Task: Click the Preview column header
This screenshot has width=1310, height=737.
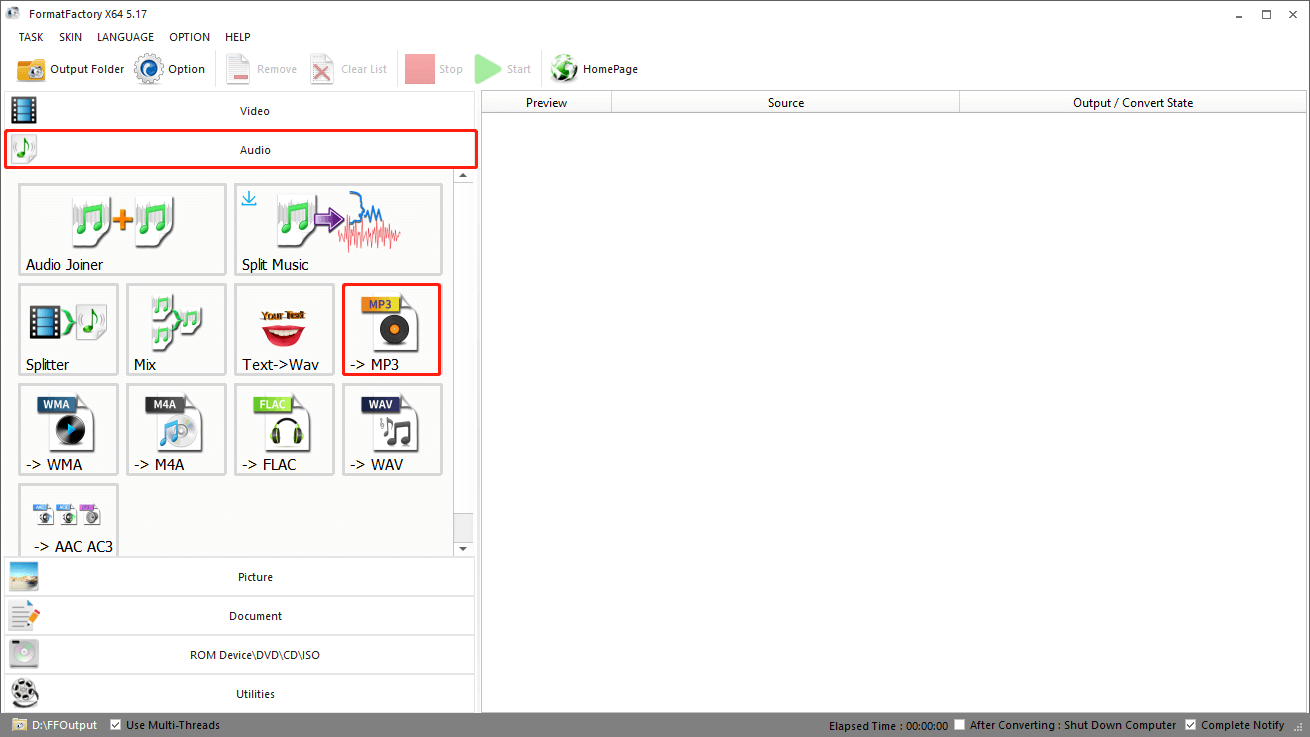Action: [x=546, y=102]
